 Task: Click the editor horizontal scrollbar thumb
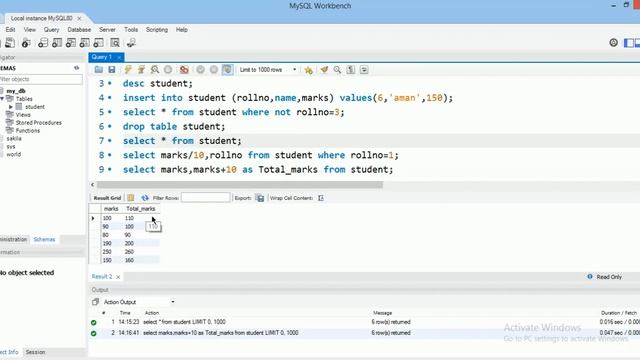click(x=240, y=185)
